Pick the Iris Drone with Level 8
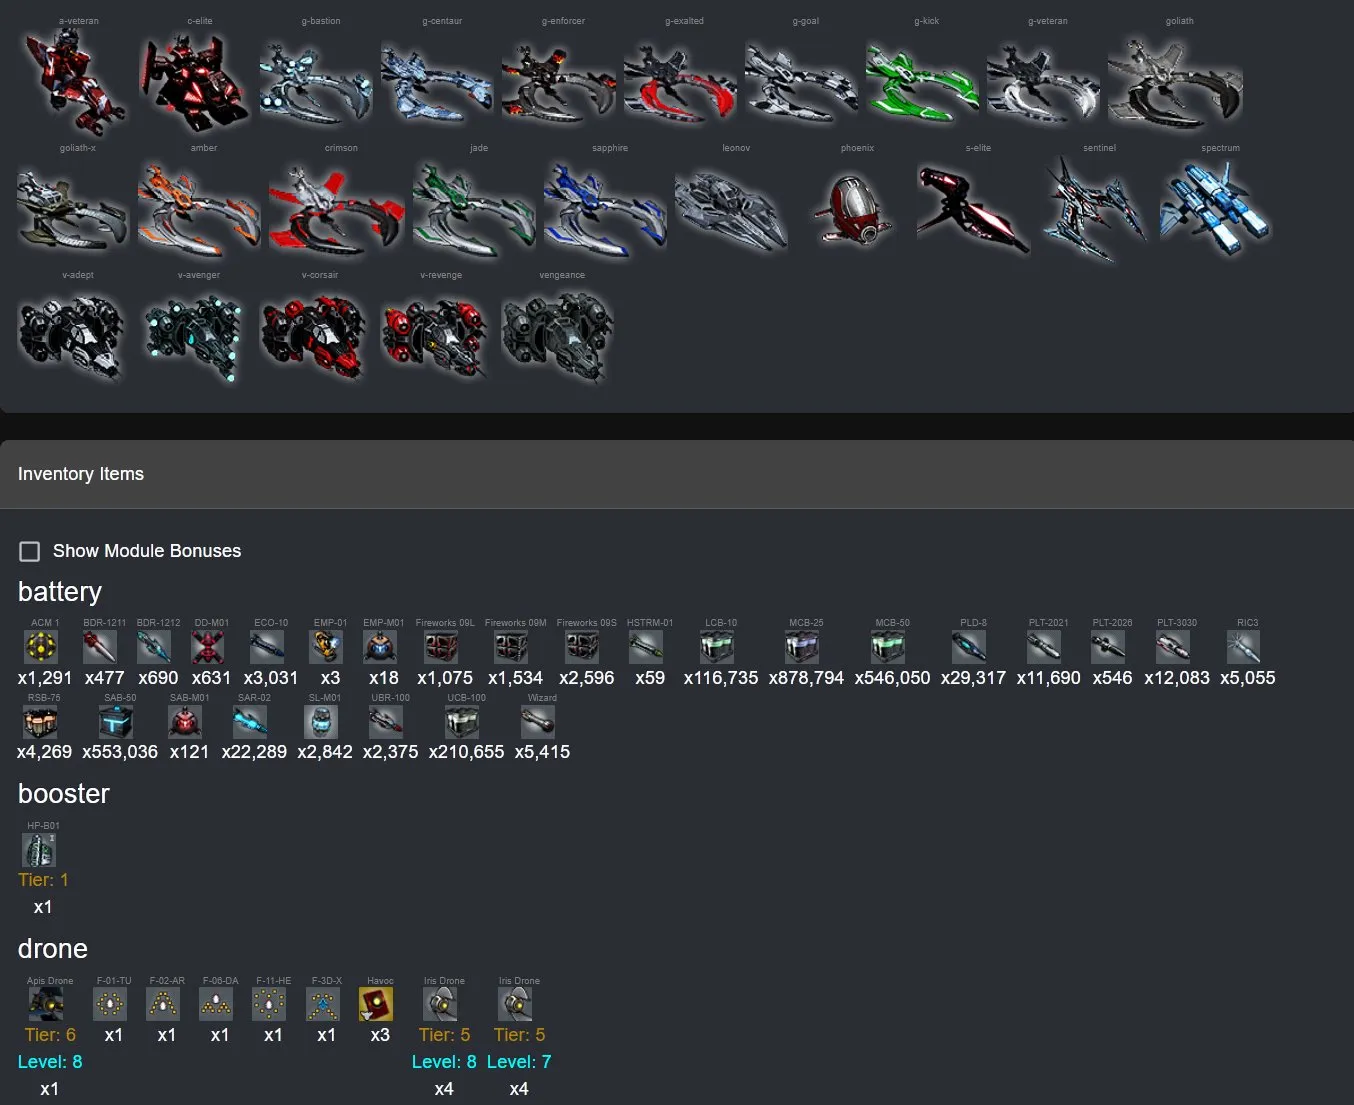 coord(440,1004)
